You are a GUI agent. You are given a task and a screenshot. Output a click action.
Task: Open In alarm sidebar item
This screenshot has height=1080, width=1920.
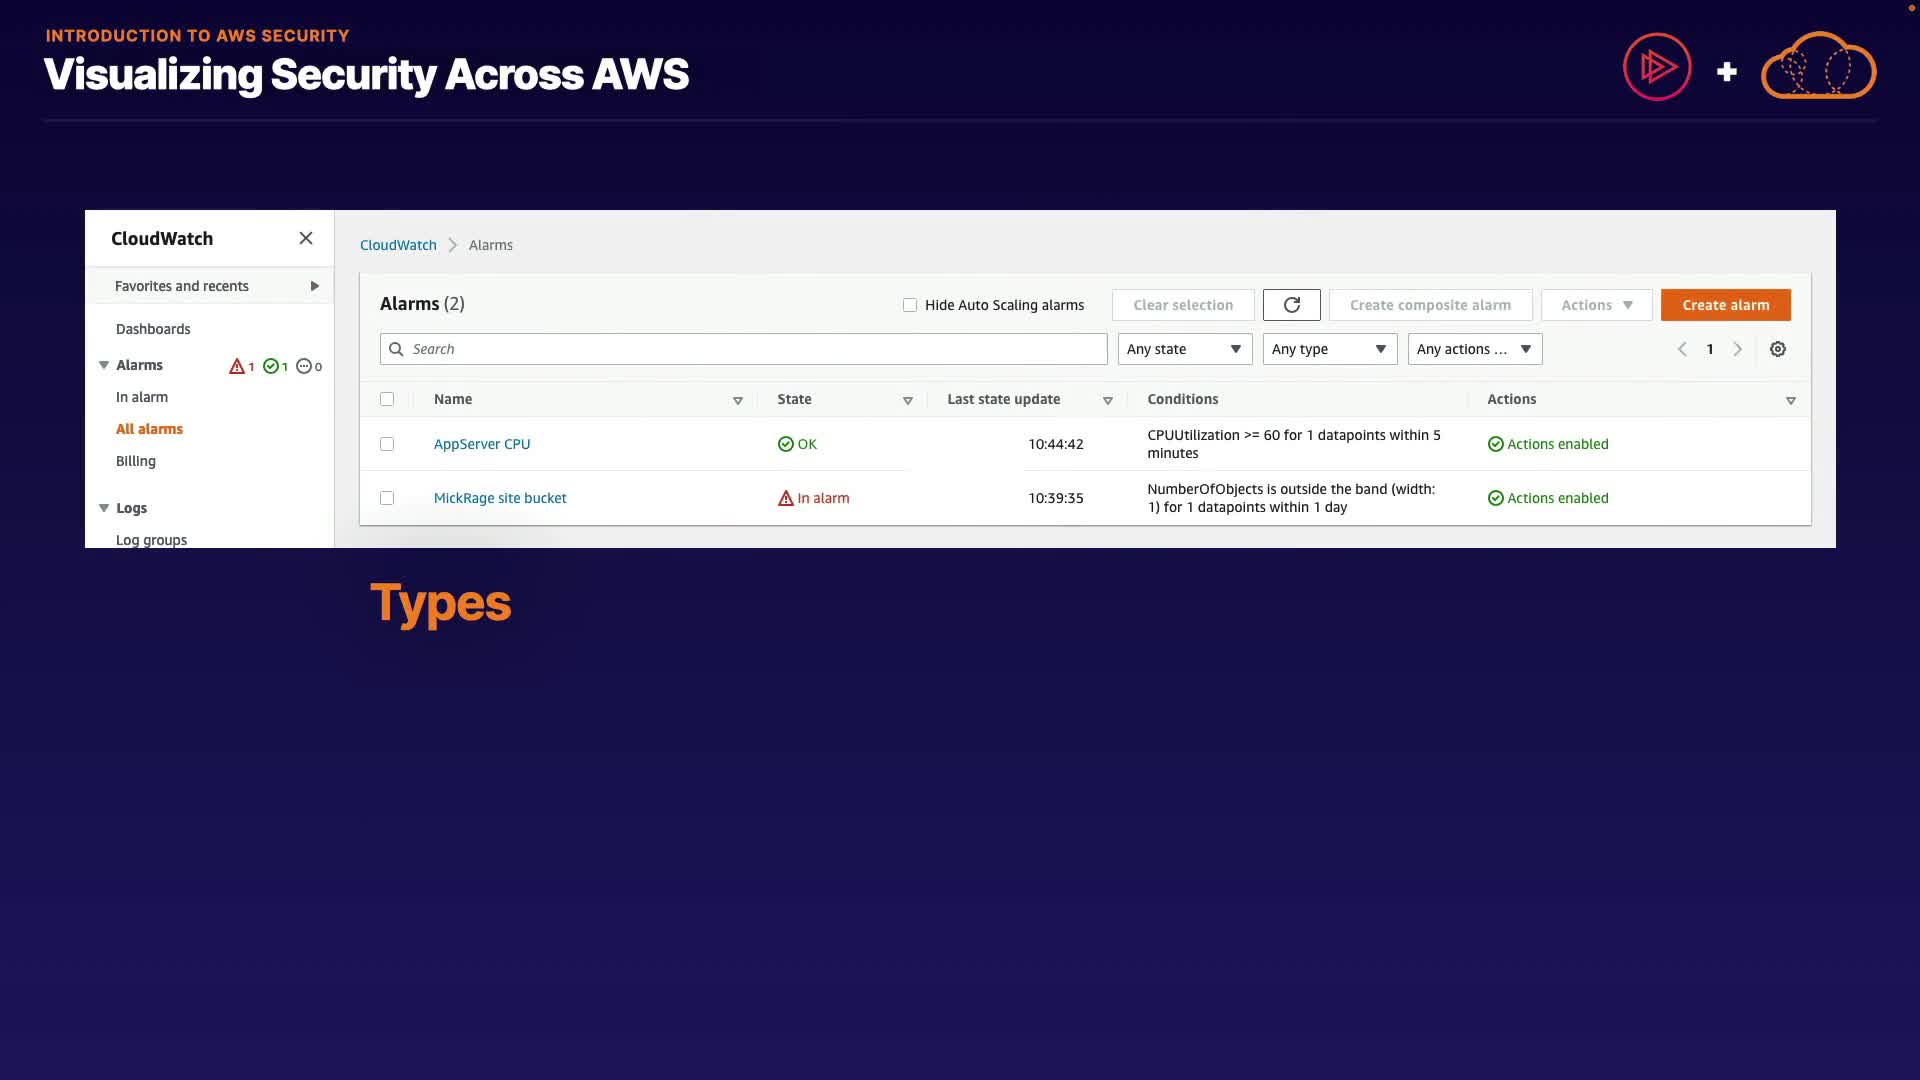coord(142,397)
